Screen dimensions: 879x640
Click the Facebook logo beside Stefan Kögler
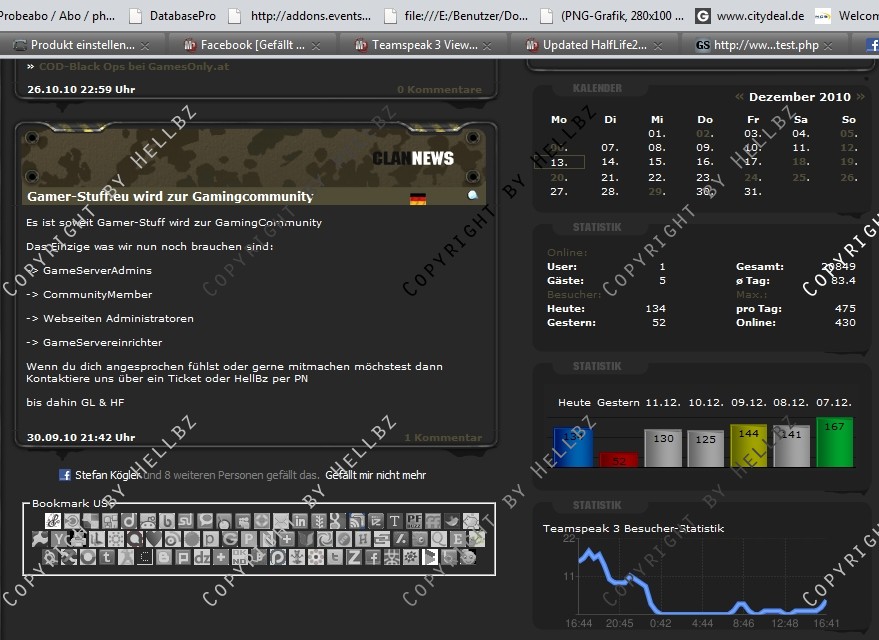(65, 475)
